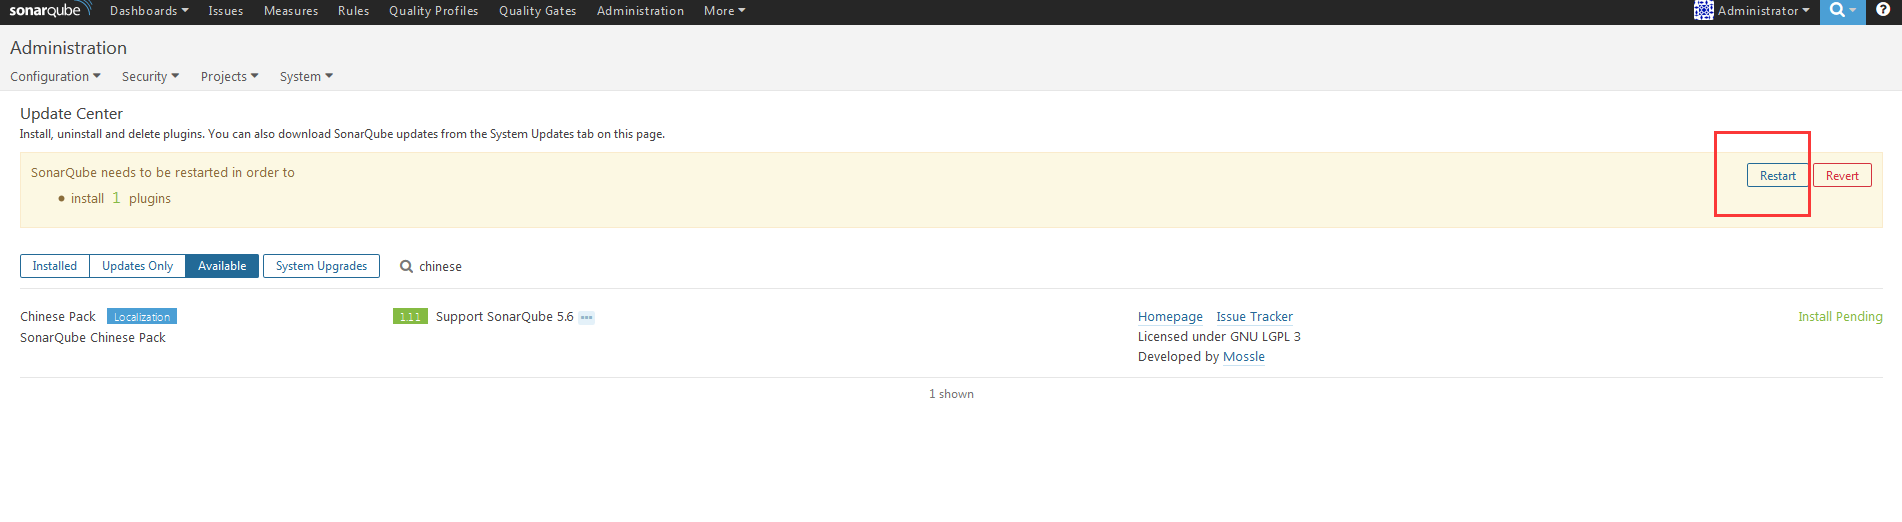Image resolution: width=1902 pixels, height=522 pixels.
Task: Click the Administration page title
Action: (x=68, y=48)
